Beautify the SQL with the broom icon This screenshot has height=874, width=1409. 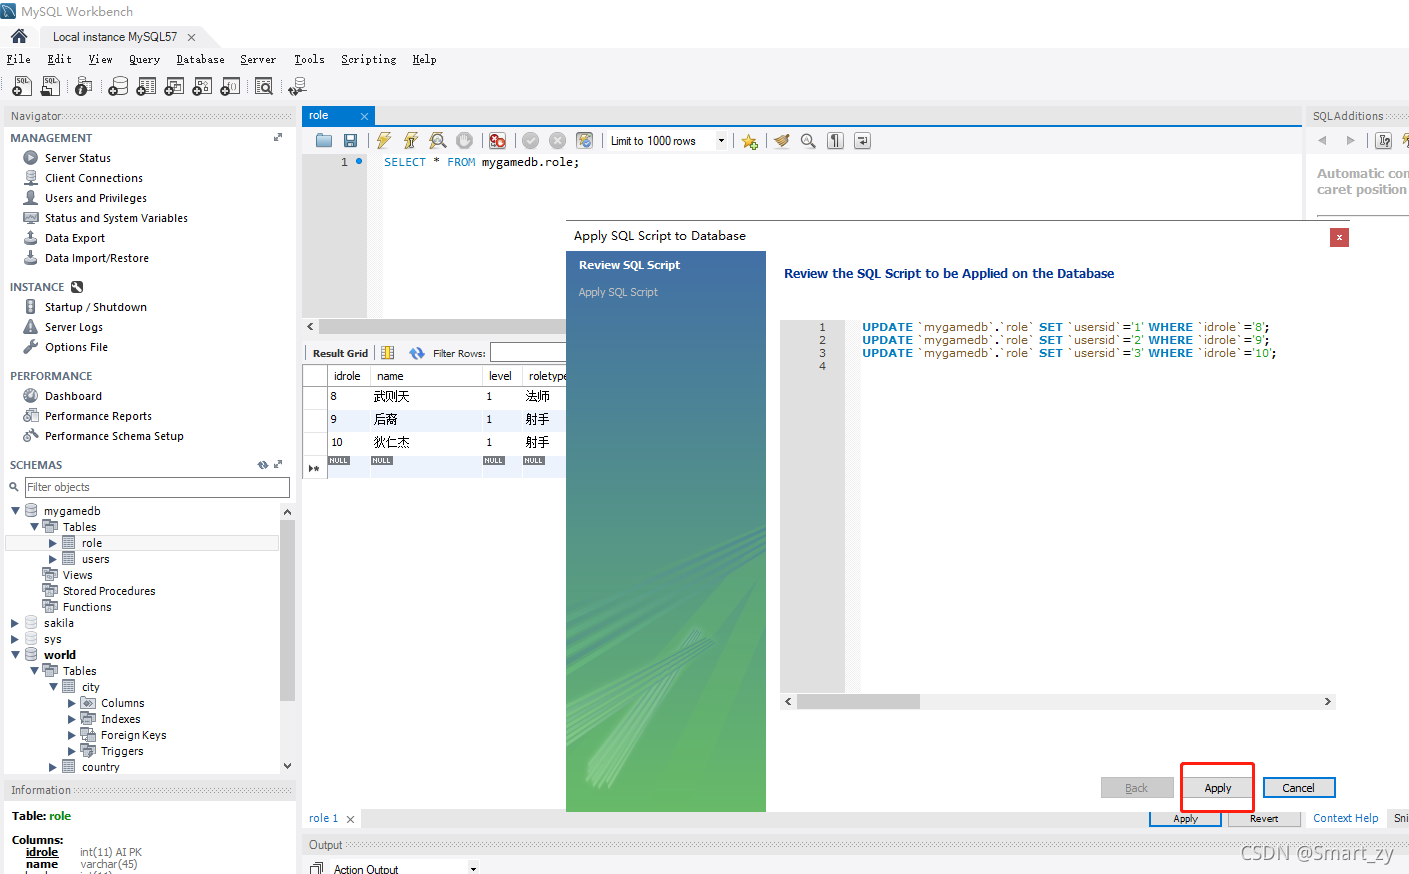tap(782, 141)
